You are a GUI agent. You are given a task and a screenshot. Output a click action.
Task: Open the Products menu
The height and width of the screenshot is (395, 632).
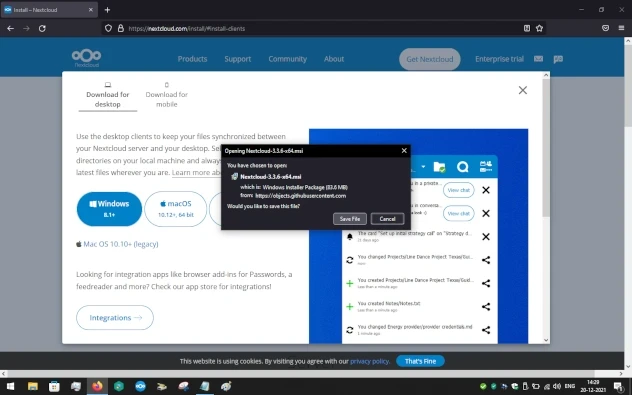click(x=192, y=59)
